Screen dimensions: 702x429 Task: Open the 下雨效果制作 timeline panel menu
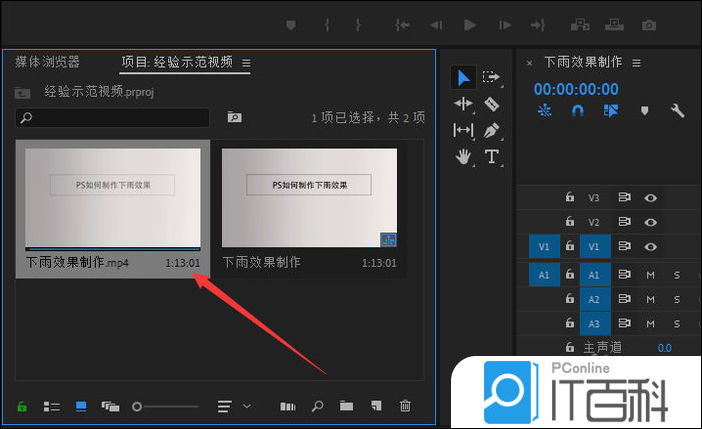pos(636,62)
